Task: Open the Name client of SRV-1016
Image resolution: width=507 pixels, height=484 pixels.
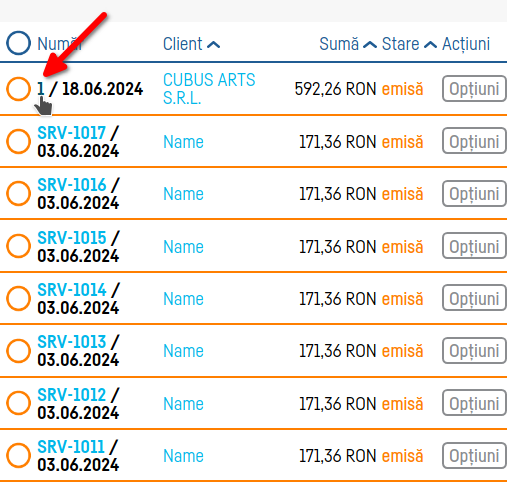Action: pos(183,194)
